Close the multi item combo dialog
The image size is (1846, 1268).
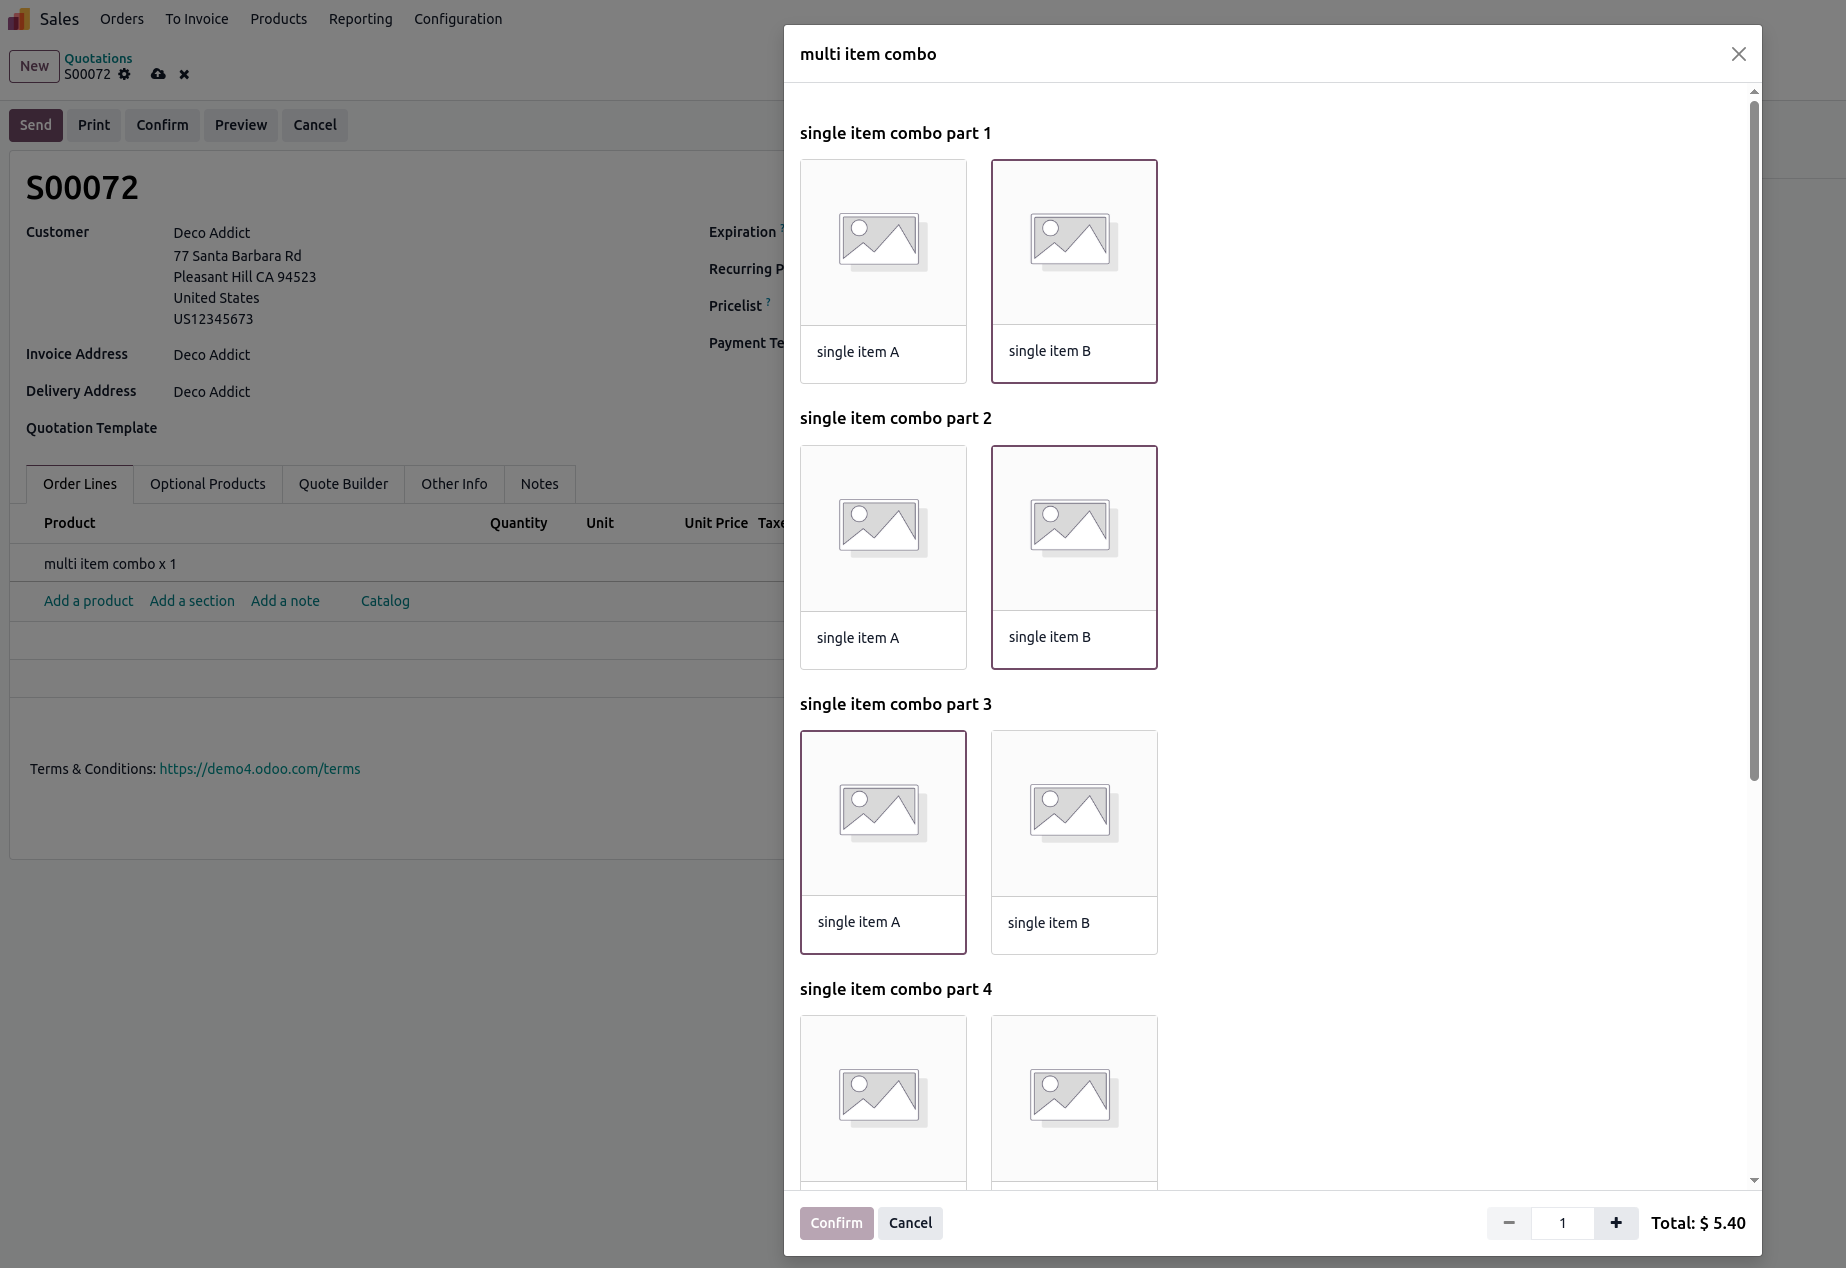coord(1738,54)
